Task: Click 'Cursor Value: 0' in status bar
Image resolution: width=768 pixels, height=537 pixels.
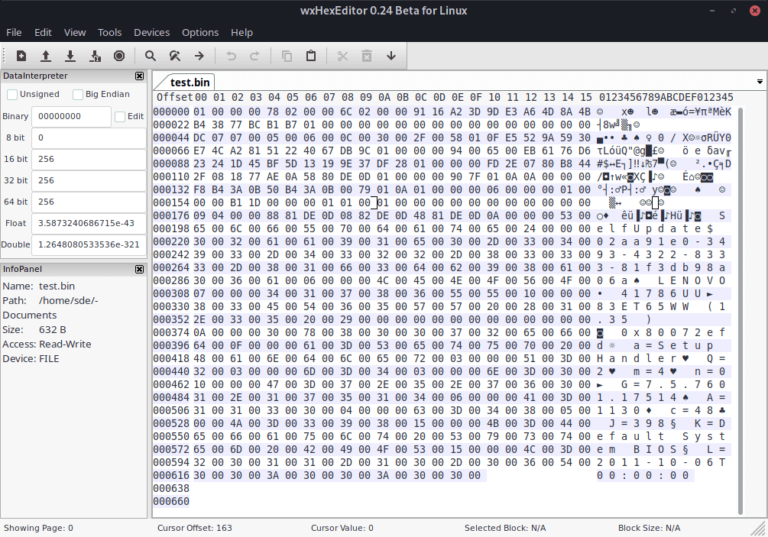Action: [342, 528]
